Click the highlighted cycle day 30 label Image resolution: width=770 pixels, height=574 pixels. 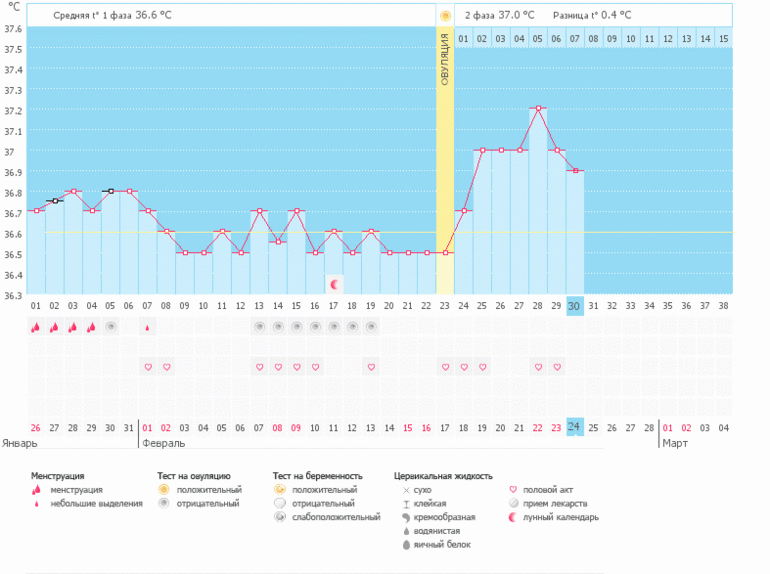pyautogui.click(x=575, y=306)
